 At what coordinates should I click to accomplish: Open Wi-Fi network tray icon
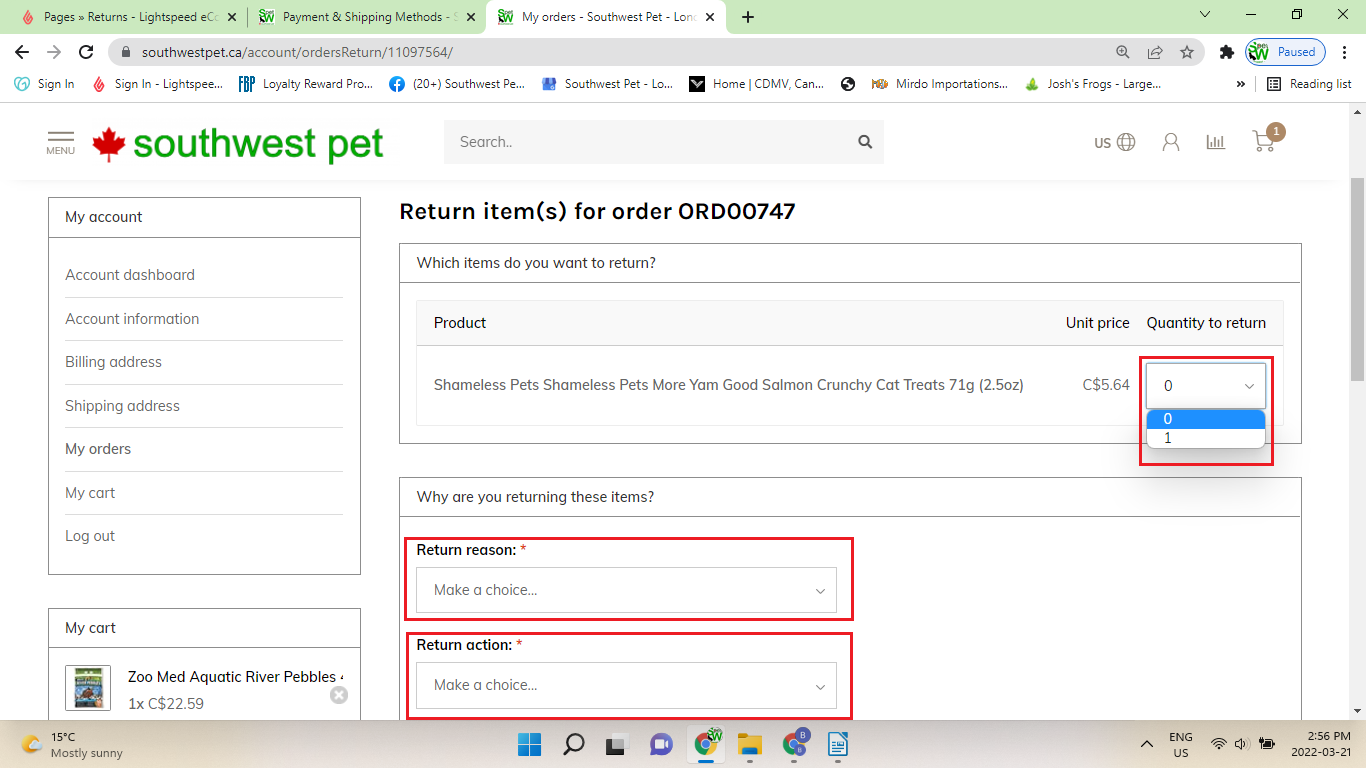point(1218,744)
